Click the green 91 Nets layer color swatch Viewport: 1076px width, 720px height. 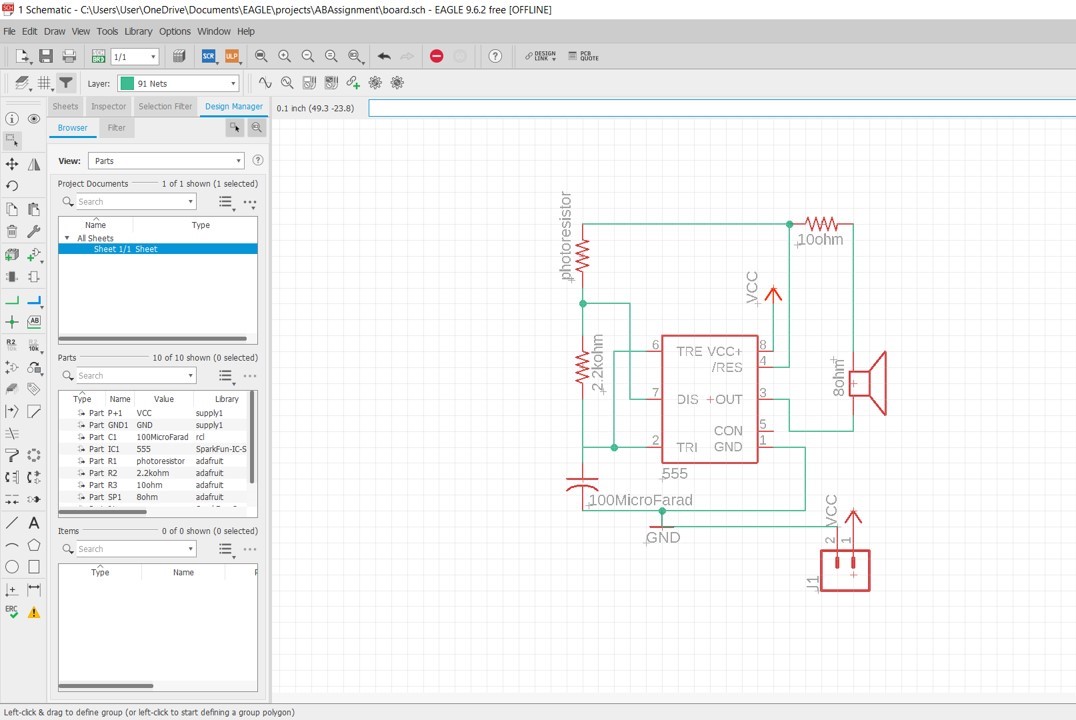click(127, 84)
